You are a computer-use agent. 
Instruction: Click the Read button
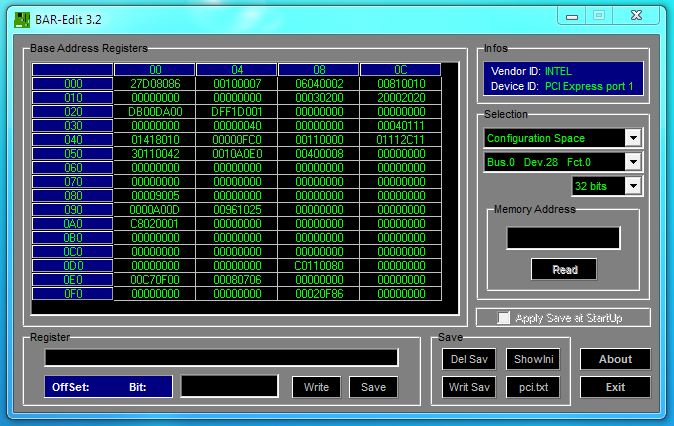click(x=564, y=270)
